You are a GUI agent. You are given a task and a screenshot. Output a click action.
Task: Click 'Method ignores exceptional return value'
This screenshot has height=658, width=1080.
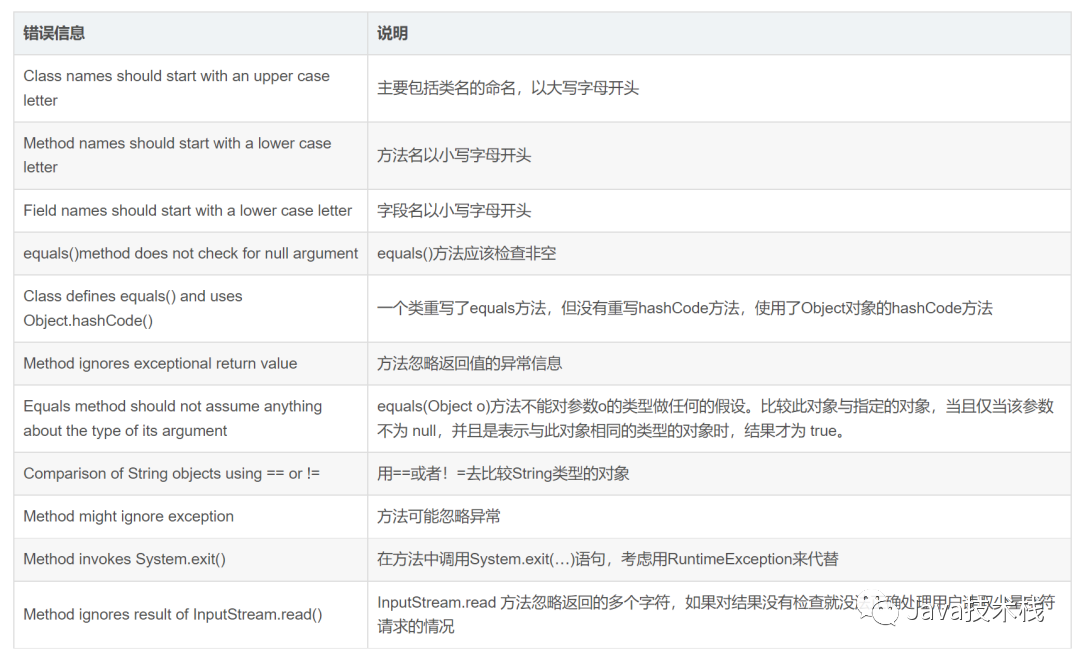tap(191, 363)
